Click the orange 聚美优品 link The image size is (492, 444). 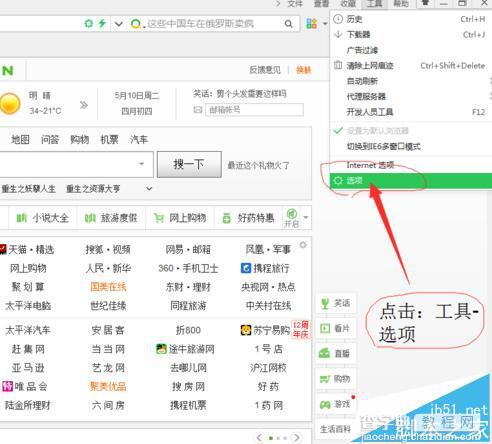click(x=108, y=386)
